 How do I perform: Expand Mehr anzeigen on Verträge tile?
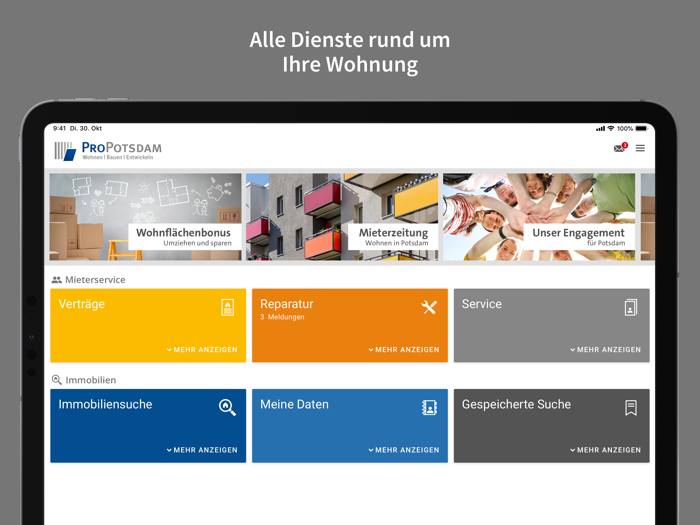(x=202, y=350)
